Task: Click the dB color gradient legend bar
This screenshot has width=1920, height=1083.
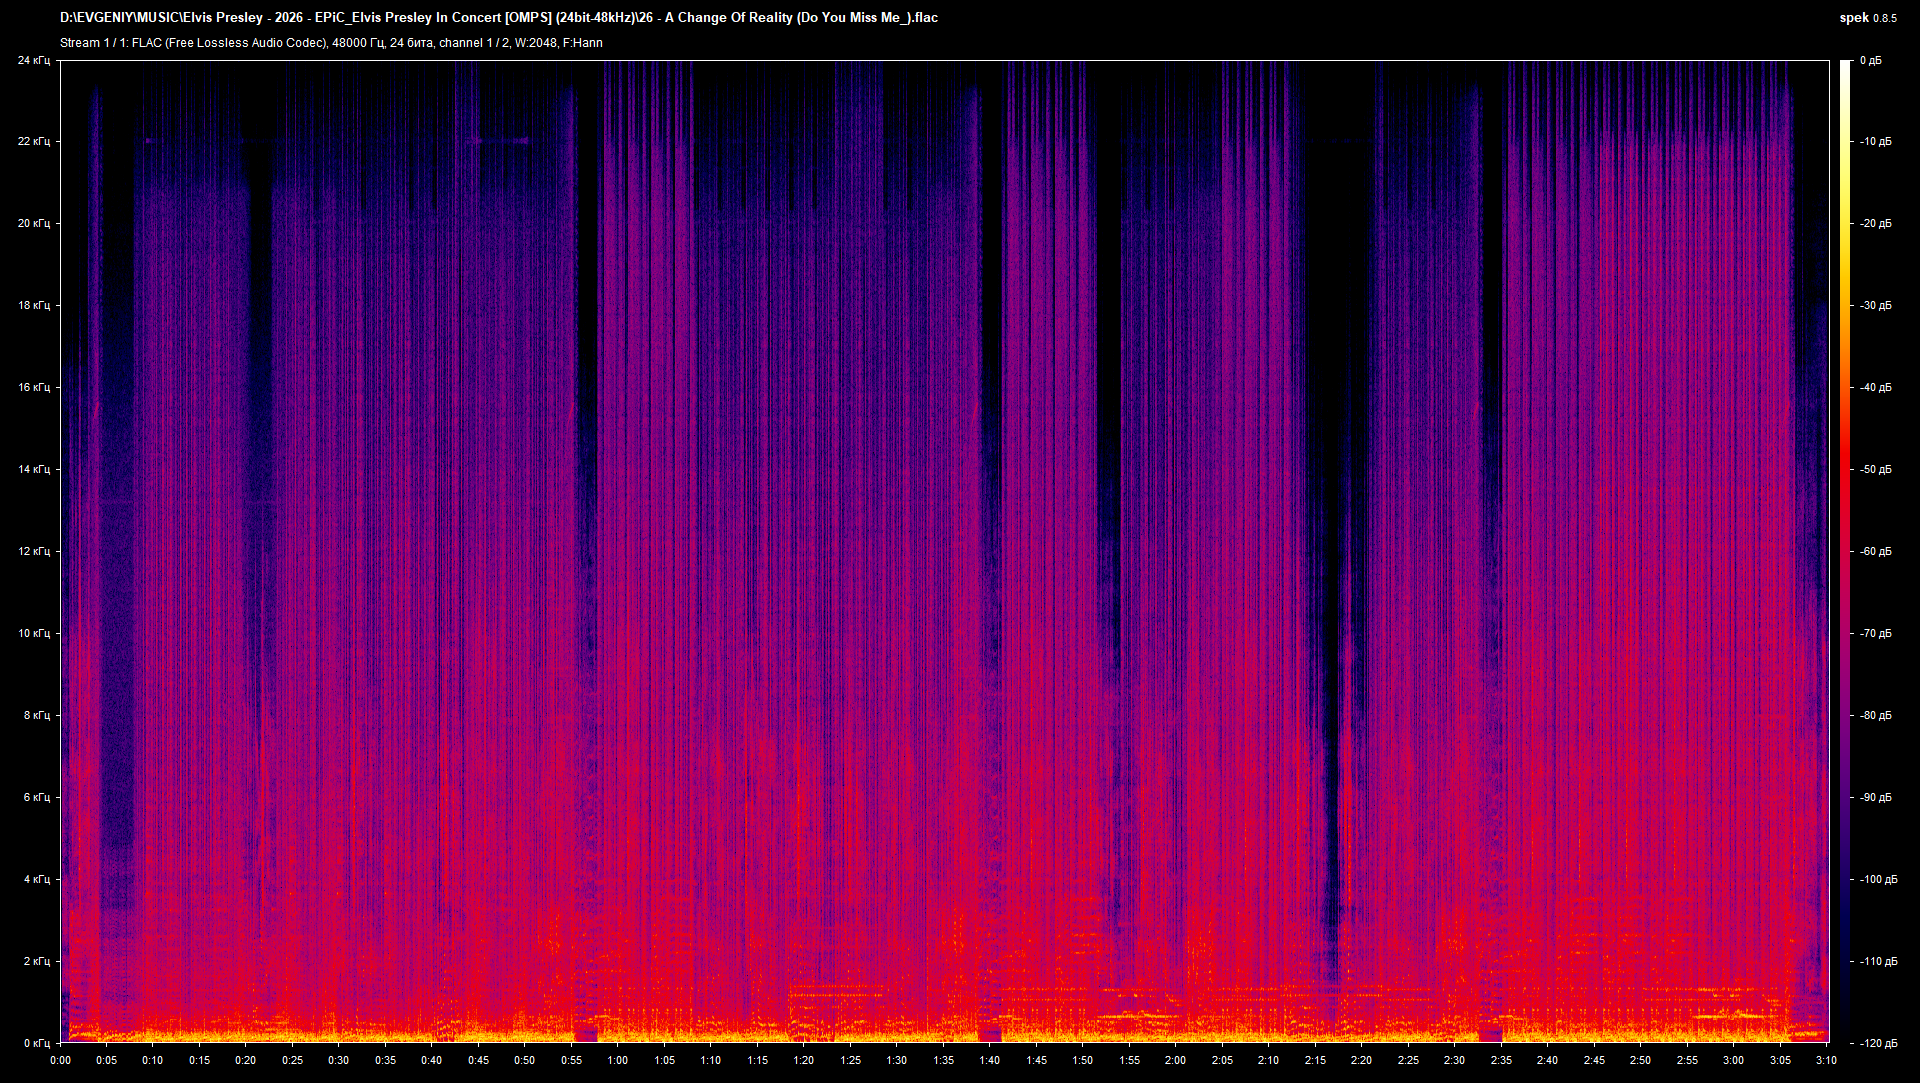Action: pyautogui.click(x=1846, y=552)
